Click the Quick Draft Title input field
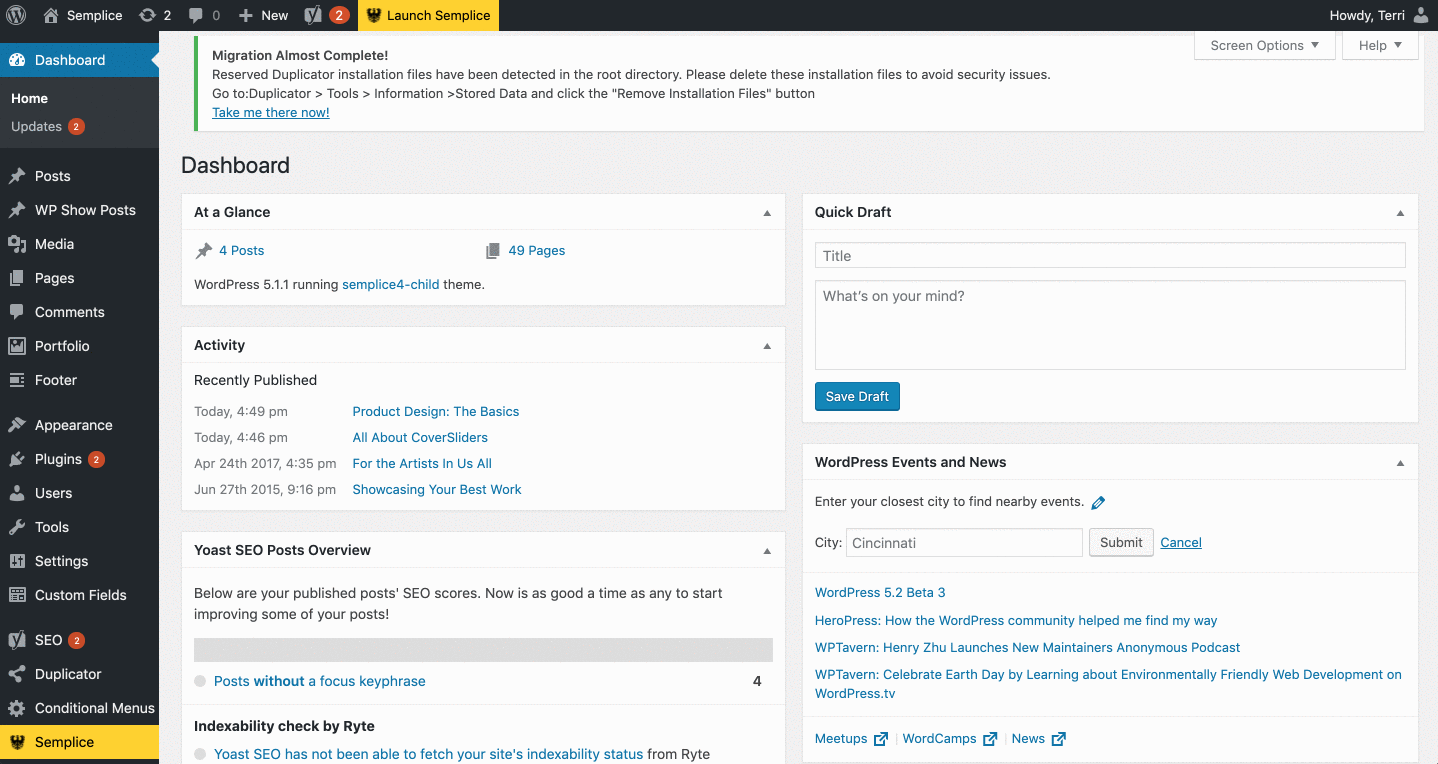Image resolution: width=1438 pixels, height=764 pixels. (x=1109, y=255)
